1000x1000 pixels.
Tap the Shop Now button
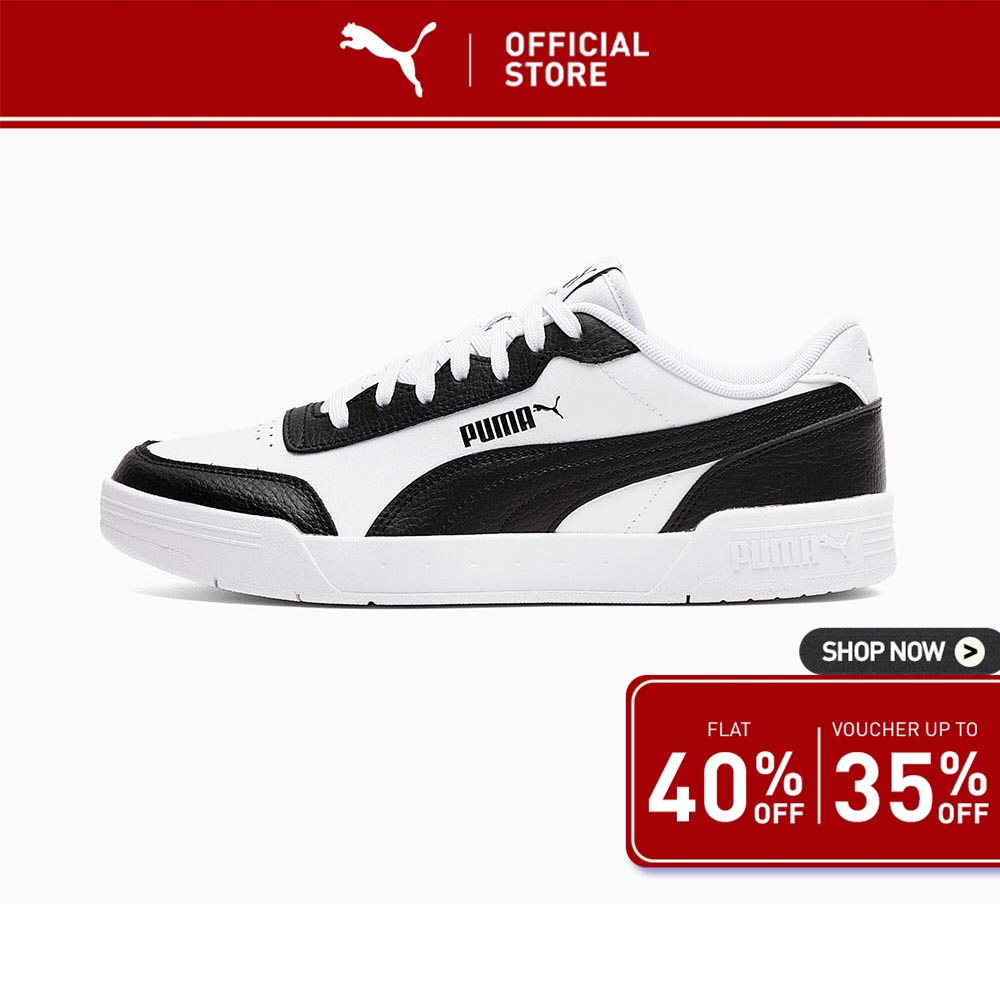tap(899, 651)
